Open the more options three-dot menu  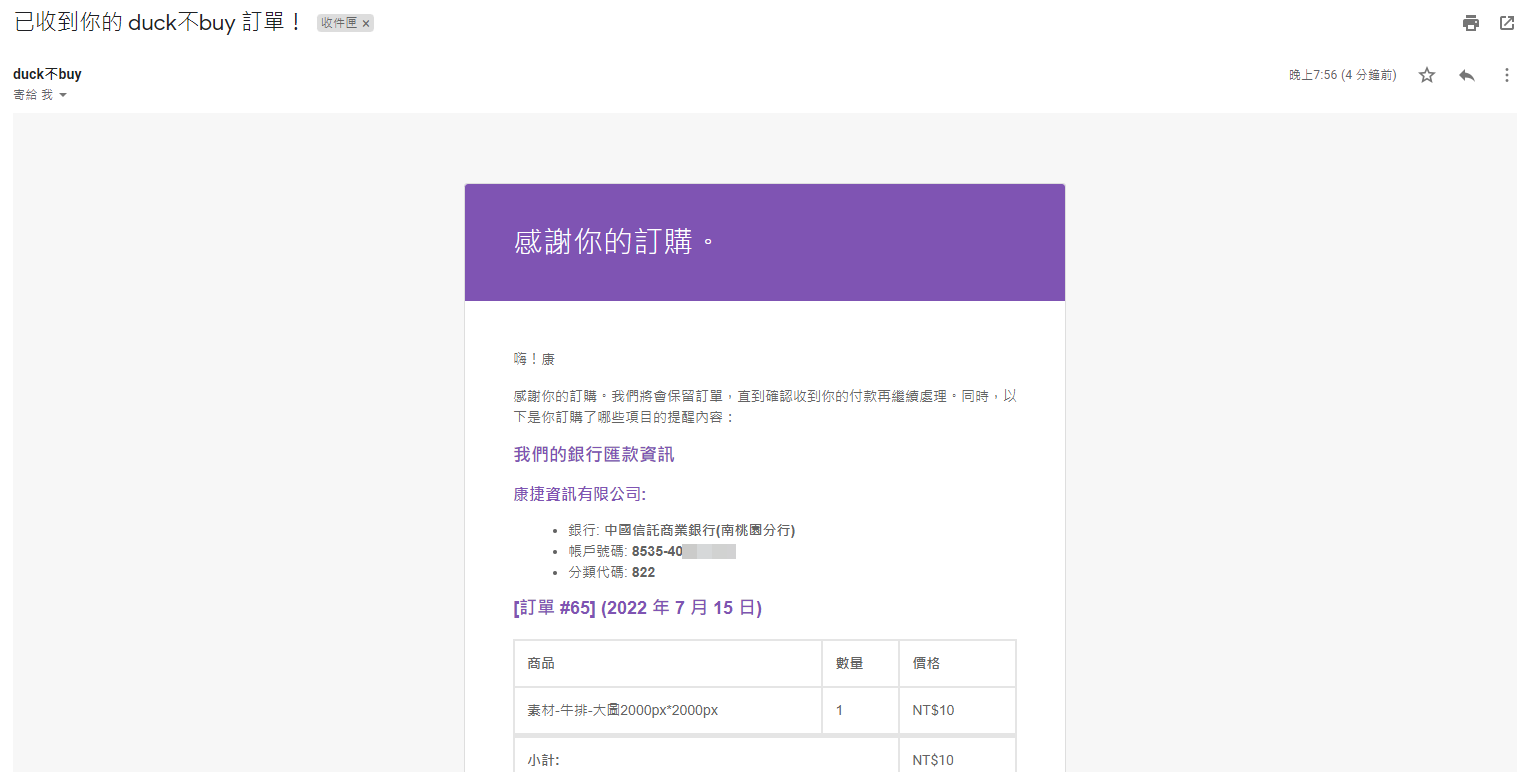pos(1506,75)
